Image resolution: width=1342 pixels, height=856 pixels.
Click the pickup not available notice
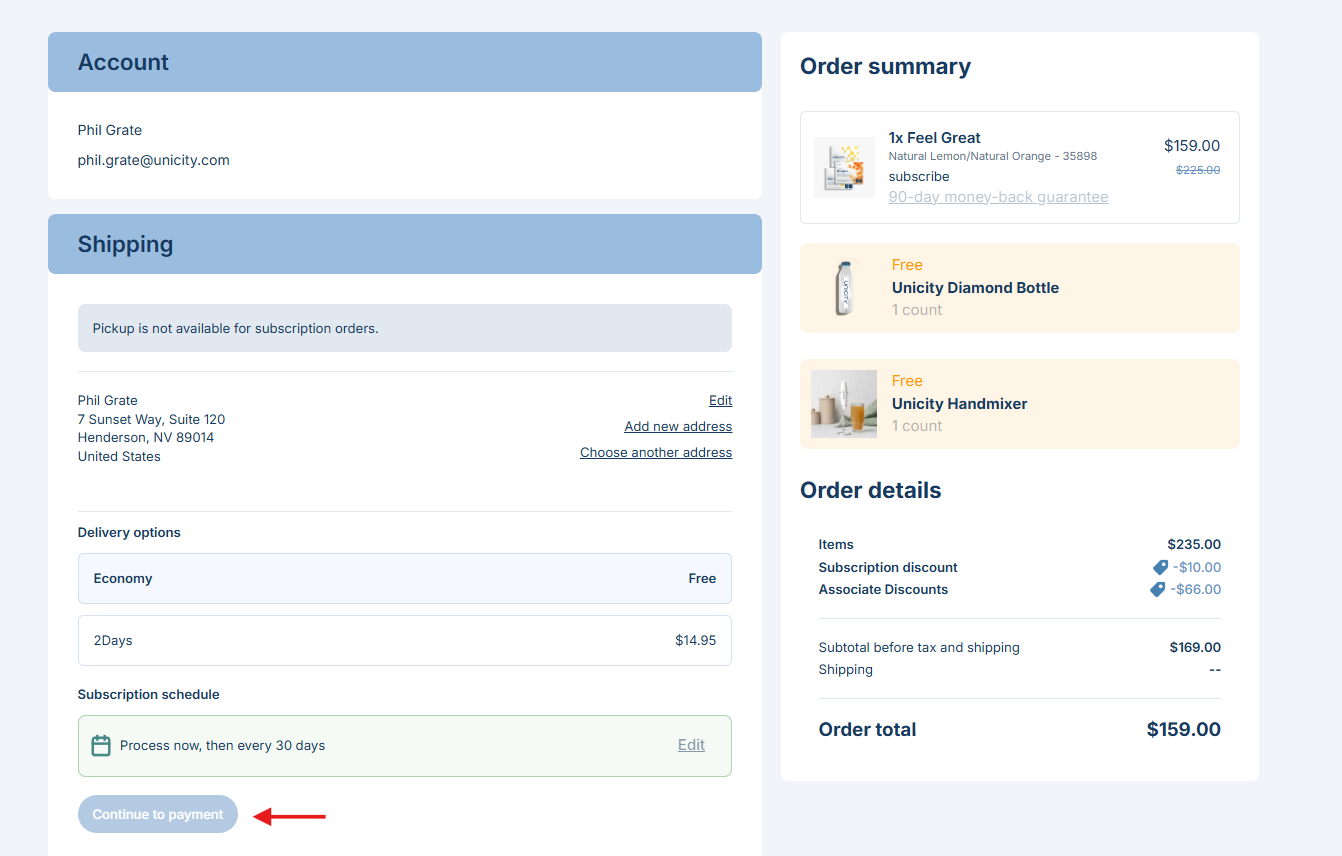point(404,328)
